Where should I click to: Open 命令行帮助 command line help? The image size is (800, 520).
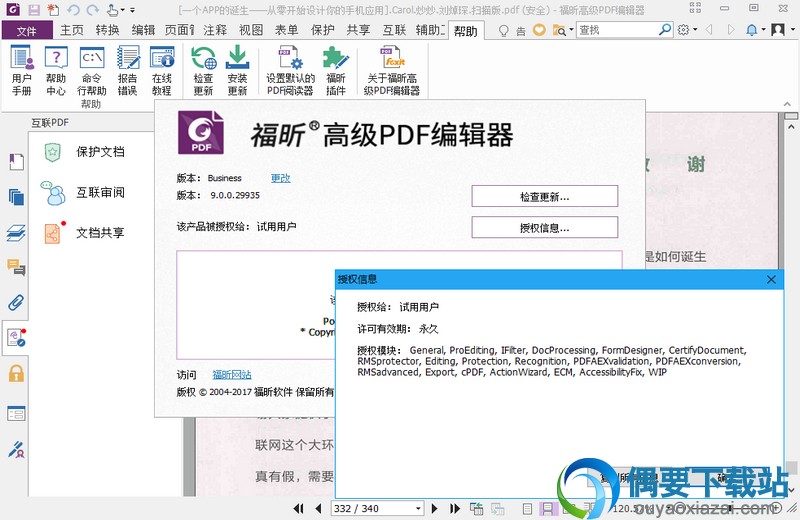[x=92, y=70]
